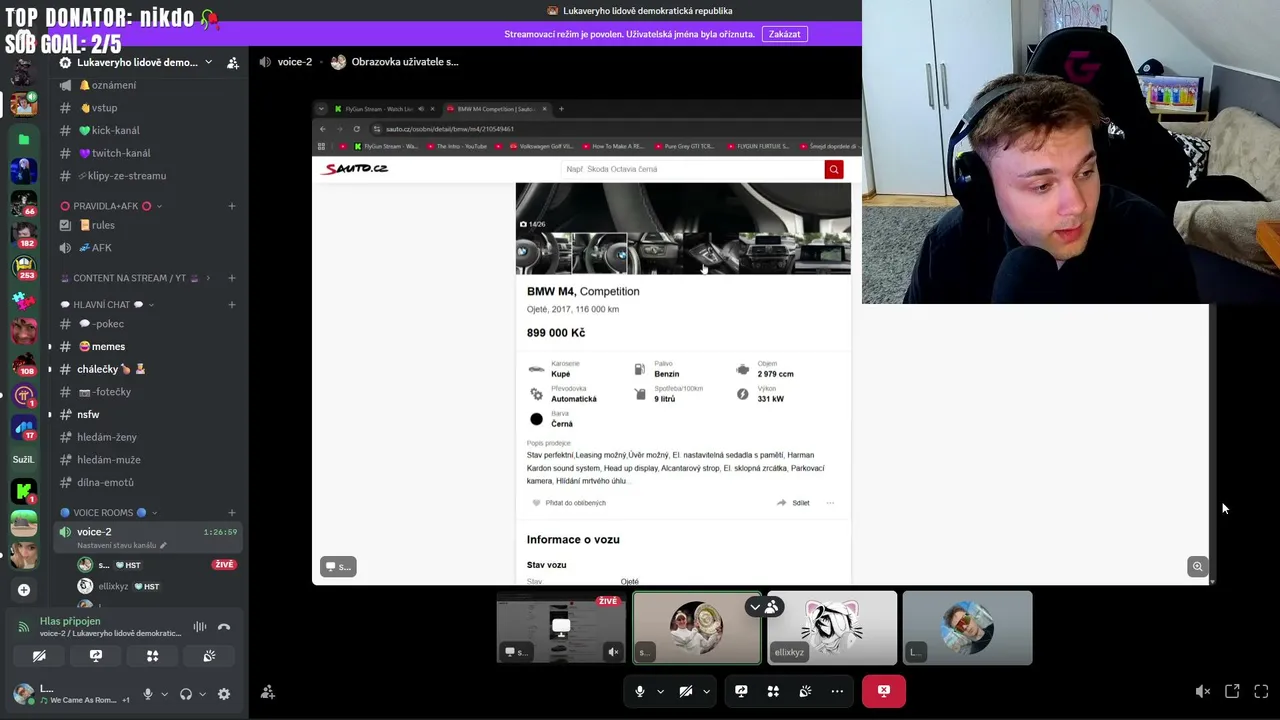
Task: Create channel in PRAVIDLA+AFK category
Action: tap(231, 206)
